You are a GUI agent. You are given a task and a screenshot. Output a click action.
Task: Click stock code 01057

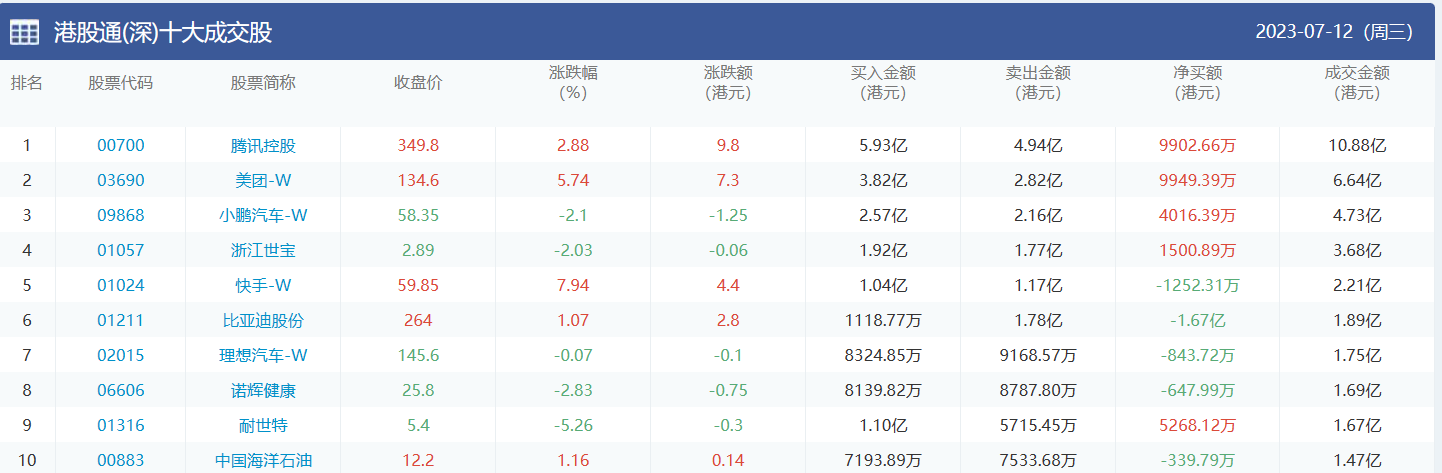pyautogui.click(x=121, y=251)
